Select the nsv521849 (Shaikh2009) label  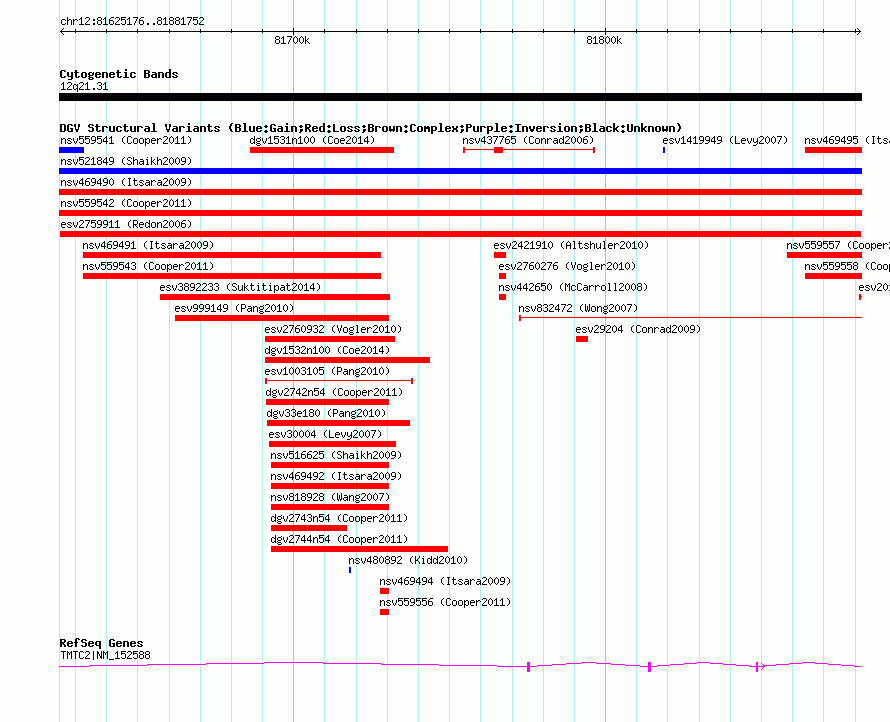coord(126,161)
